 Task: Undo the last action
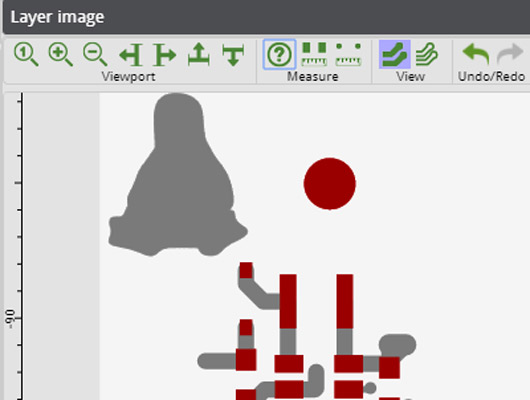476,54
